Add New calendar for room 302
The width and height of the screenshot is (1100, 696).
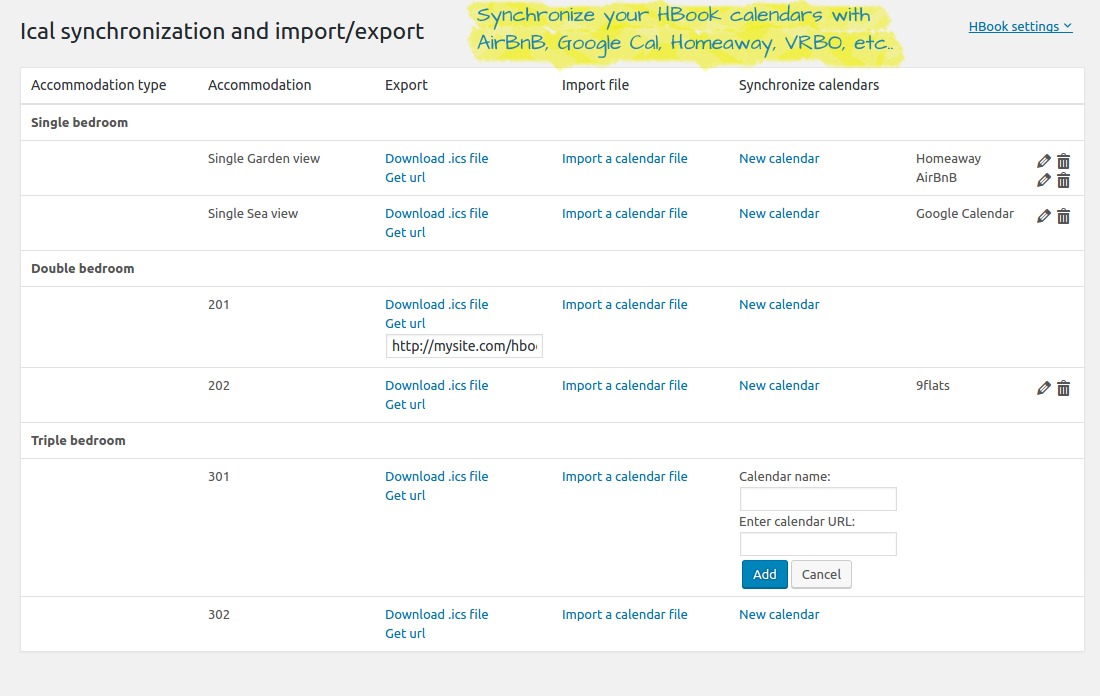(x=778, y=614)
